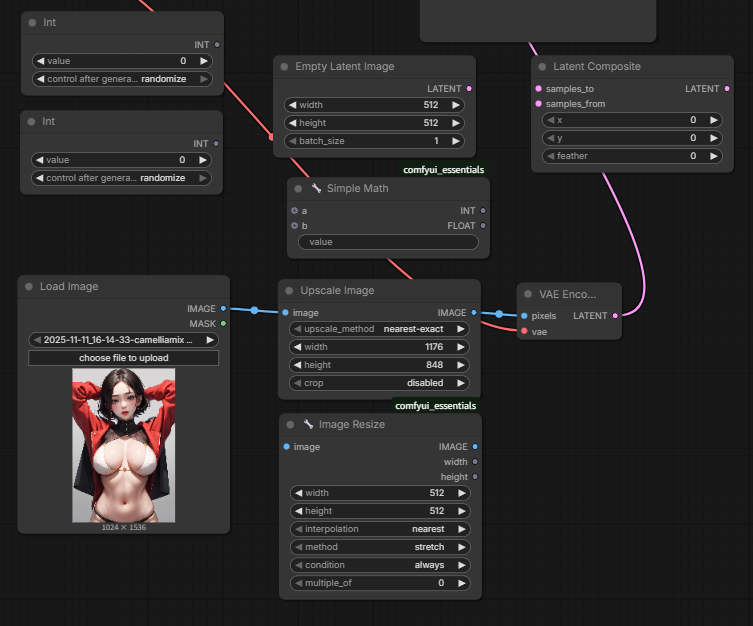Screen dimensions: 753x626
Task: Click the Latent Composite node collapse dot
Action: pyautogui.click(x=543, y=67)
